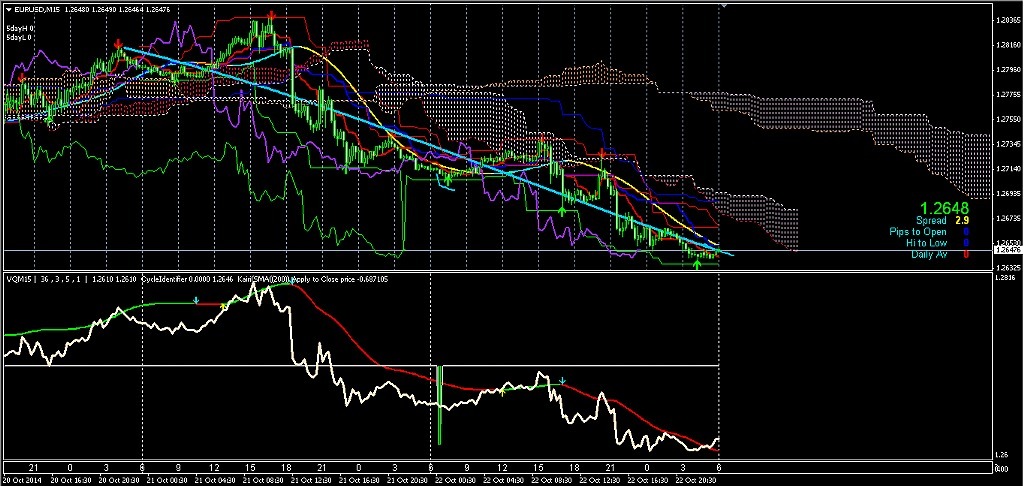This screenshot has height=486, width=1024.
Task: Click the Daily Av label
Action: point(929,254)
